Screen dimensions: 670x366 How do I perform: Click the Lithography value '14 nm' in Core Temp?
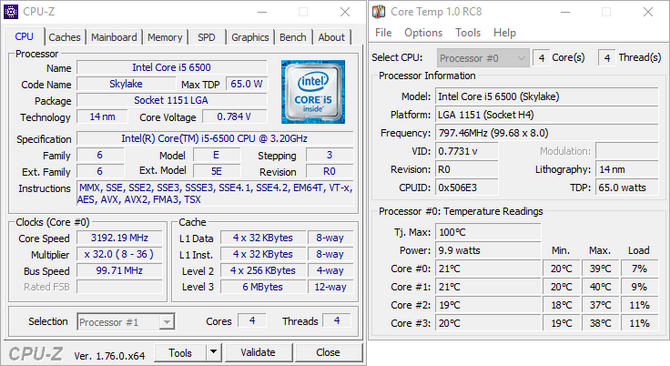627,170
